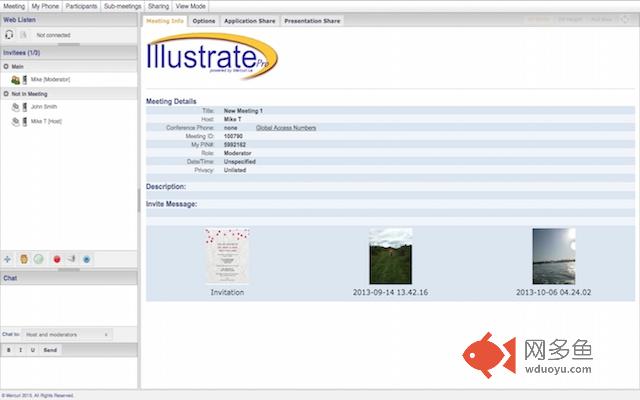Image resolution: width=640 pixels, height=400 pixels.
Task: Collapse the Not In Meeting group
Action: [x=6, y=93]
